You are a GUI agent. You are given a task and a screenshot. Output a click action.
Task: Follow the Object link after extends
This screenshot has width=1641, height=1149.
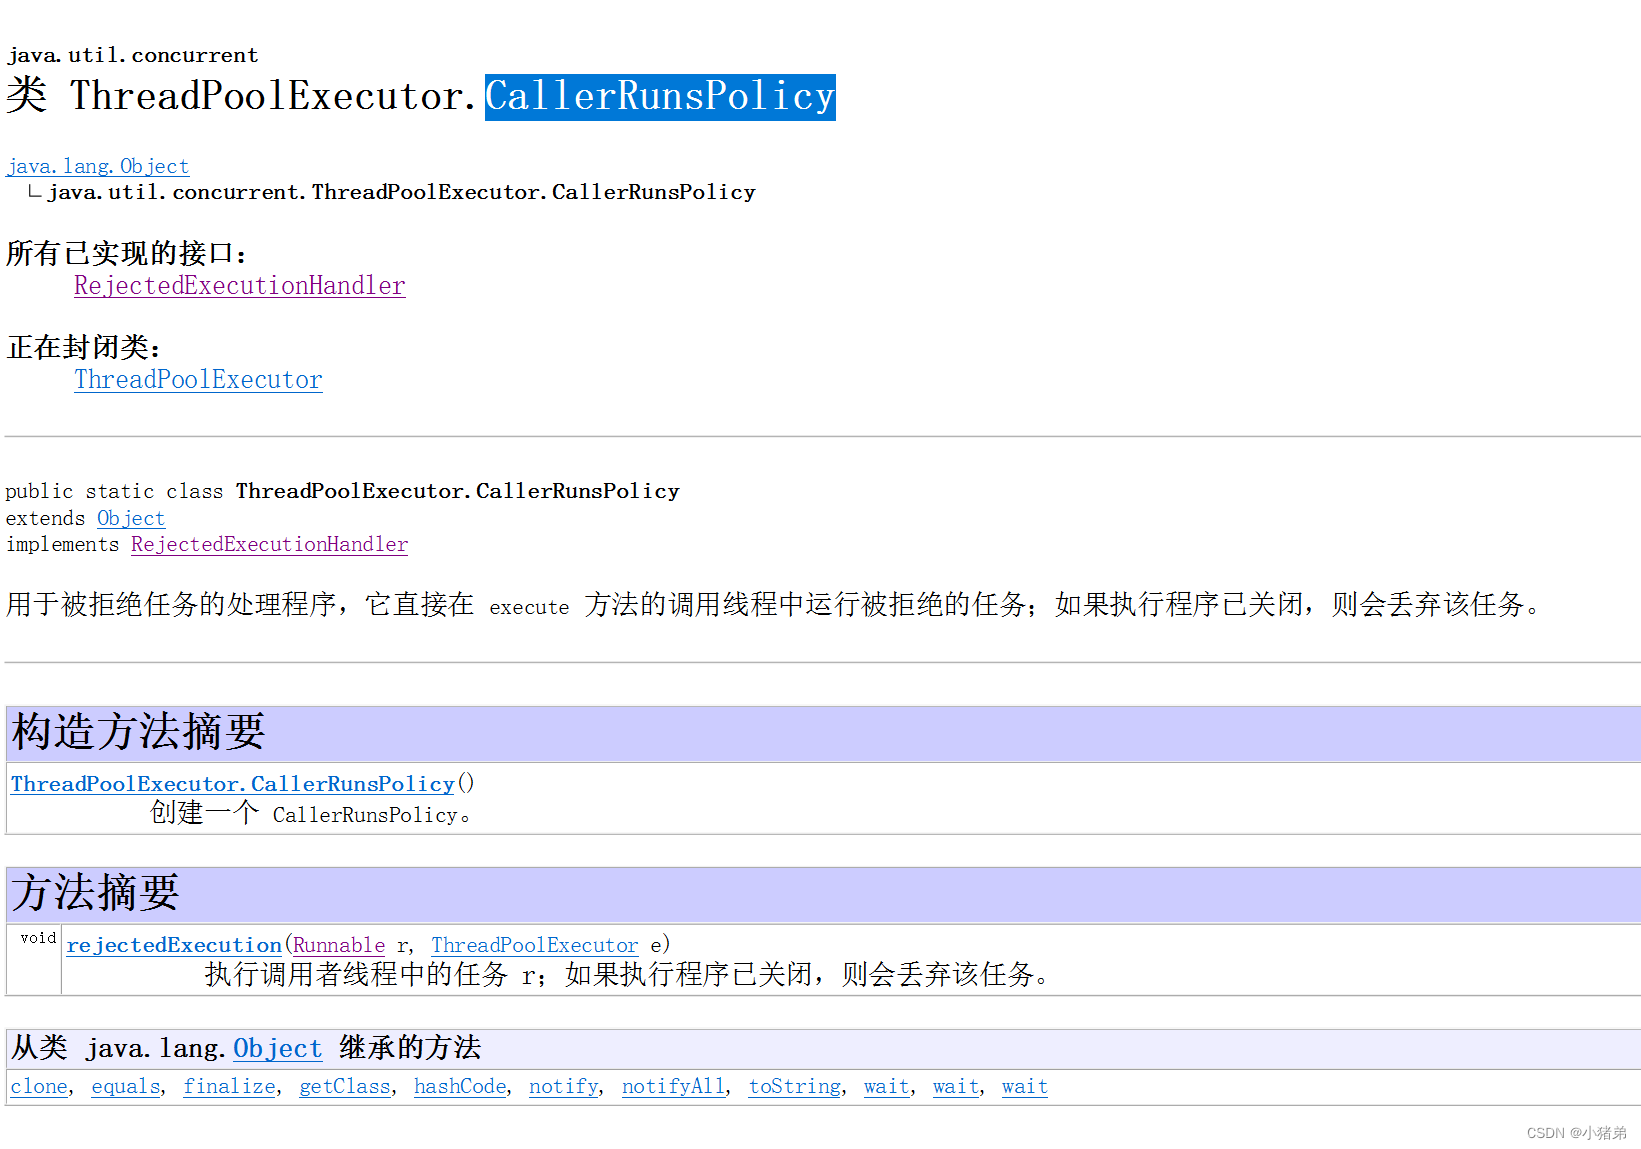point(131,518)
